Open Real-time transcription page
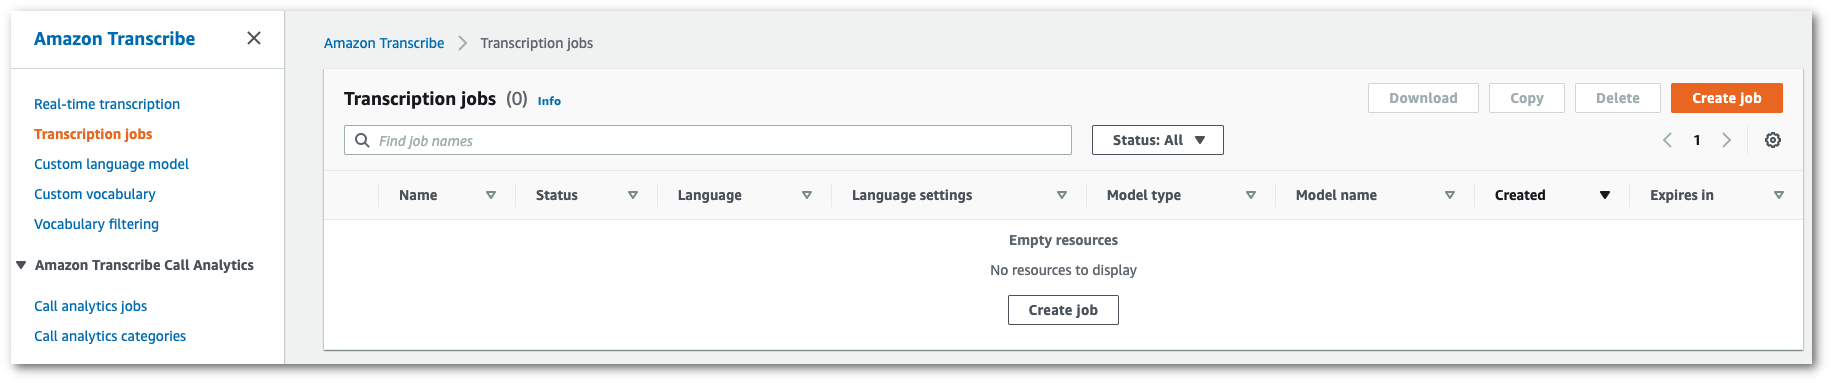 tap(107, 104)
